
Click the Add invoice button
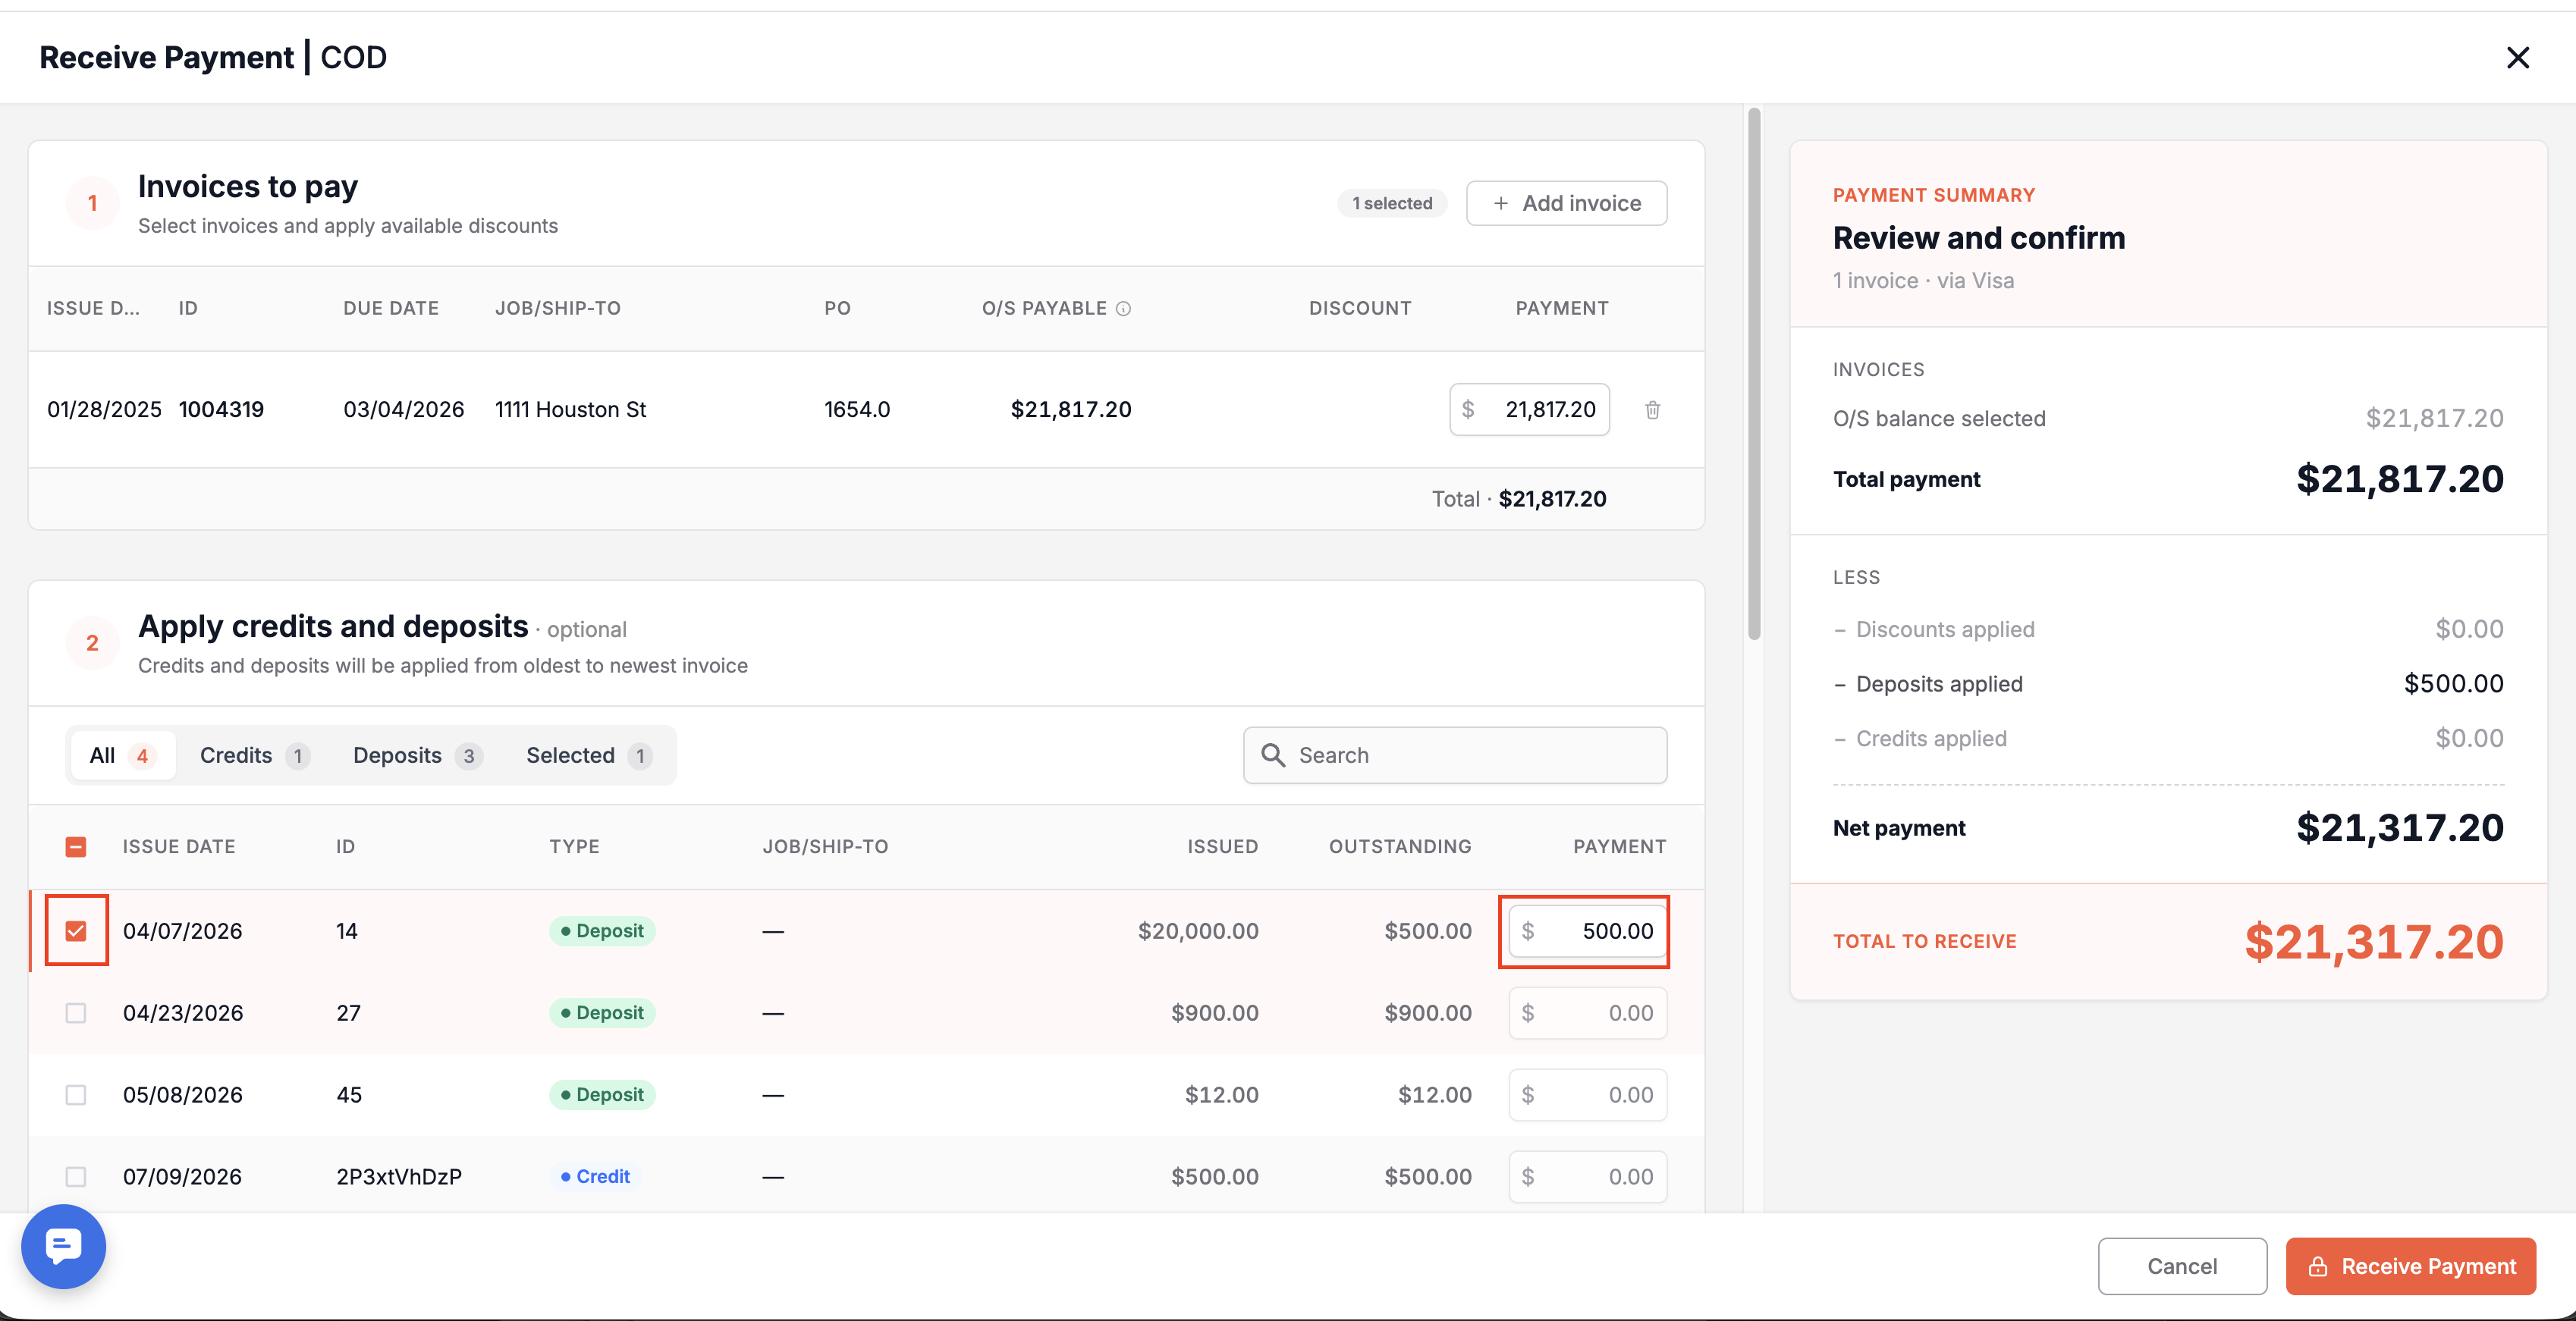1566,203
